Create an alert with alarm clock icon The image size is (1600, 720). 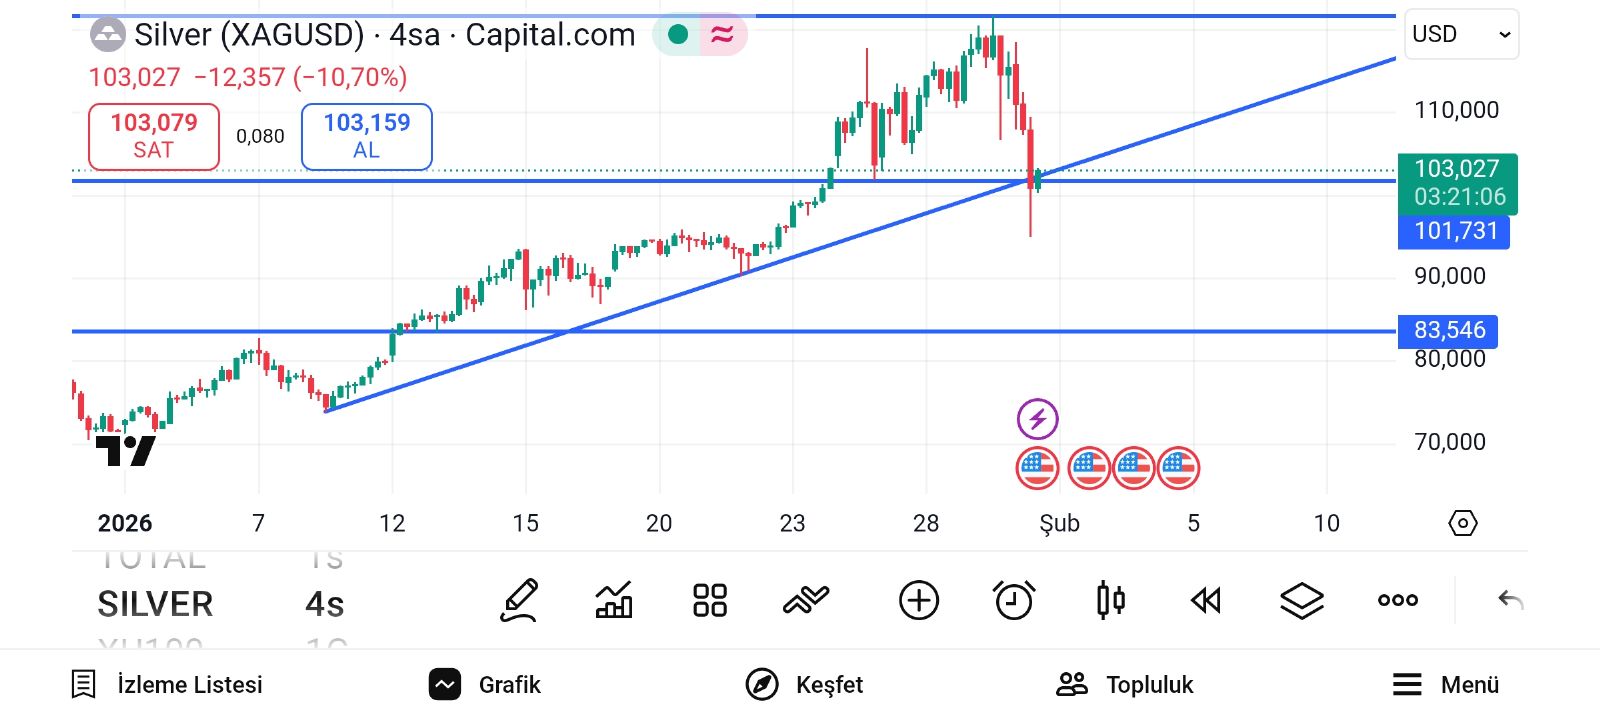pos(1014,600)
